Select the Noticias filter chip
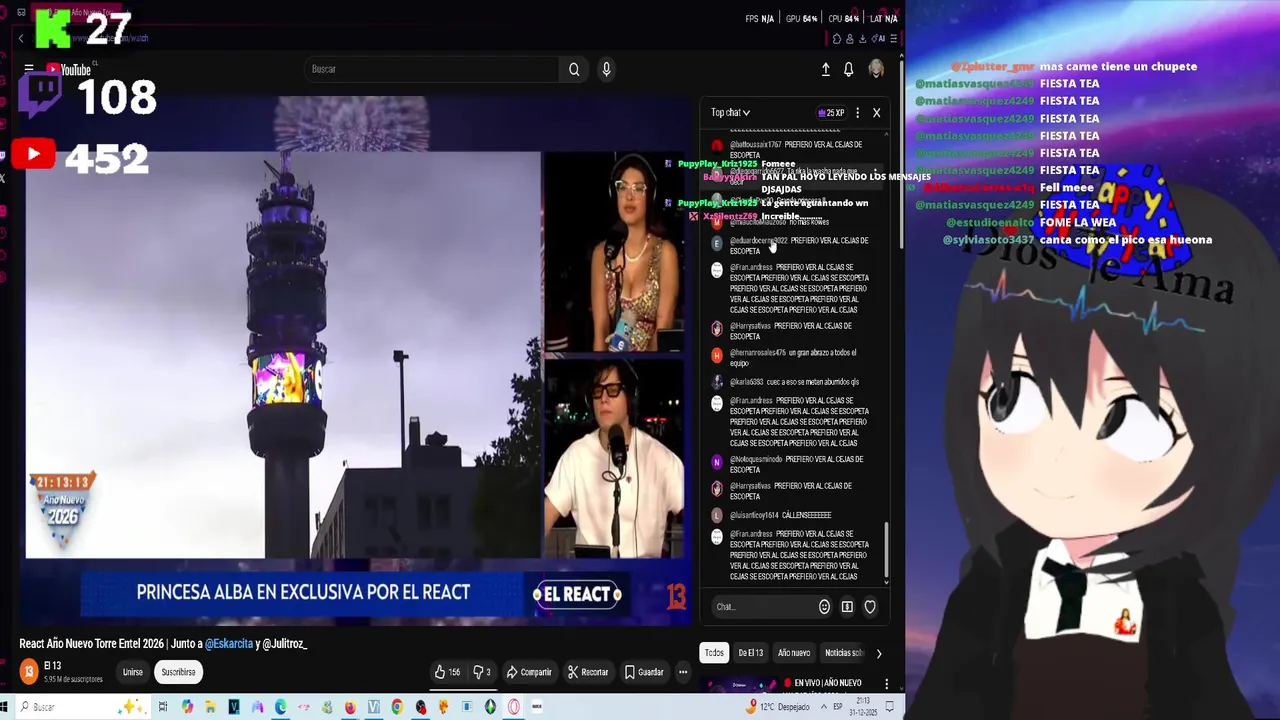Screen dimensions: 1280x720 click(x=844, y=653)
